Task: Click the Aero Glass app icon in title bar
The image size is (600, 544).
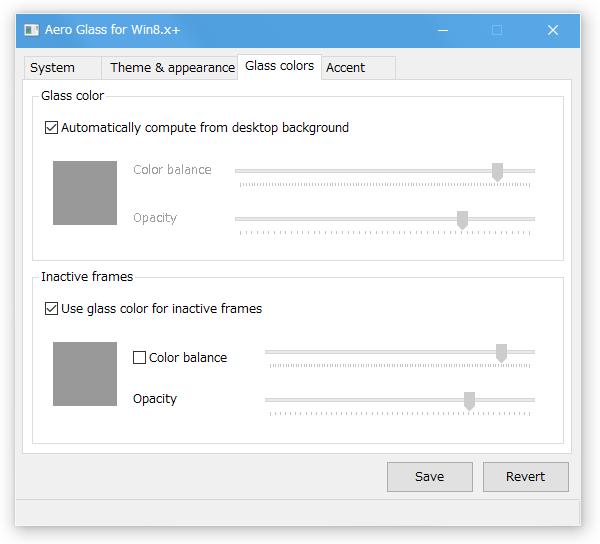Action: click(x=31, y=30)
